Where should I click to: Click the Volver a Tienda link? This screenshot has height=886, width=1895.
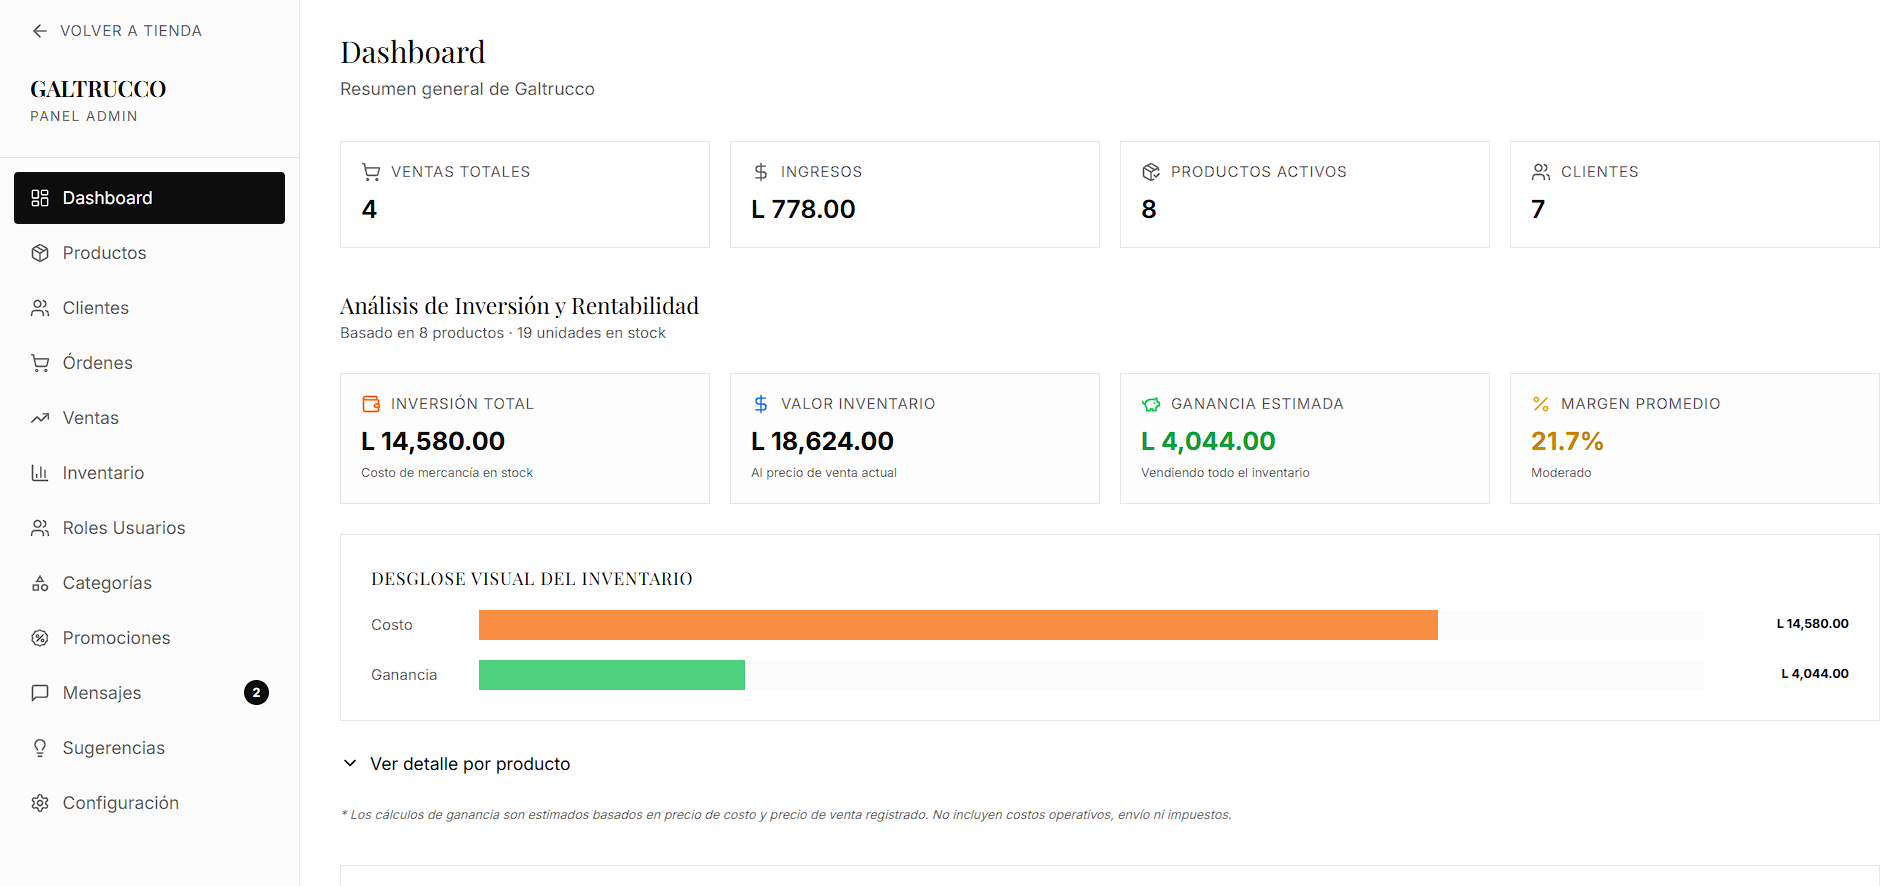[131, 31]
